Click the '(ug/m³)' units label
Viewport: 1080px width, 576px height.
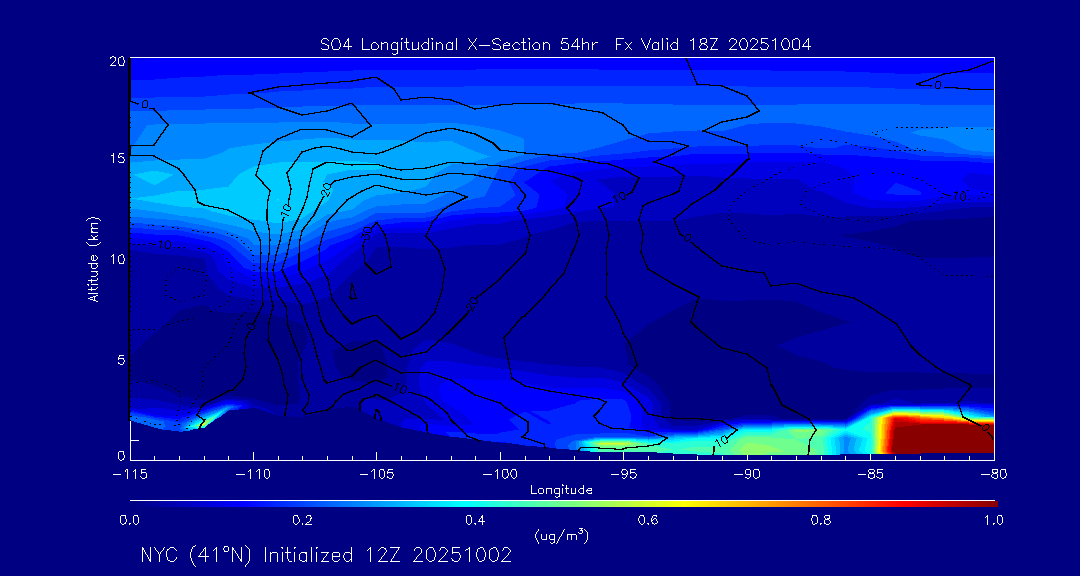(562, 536)
